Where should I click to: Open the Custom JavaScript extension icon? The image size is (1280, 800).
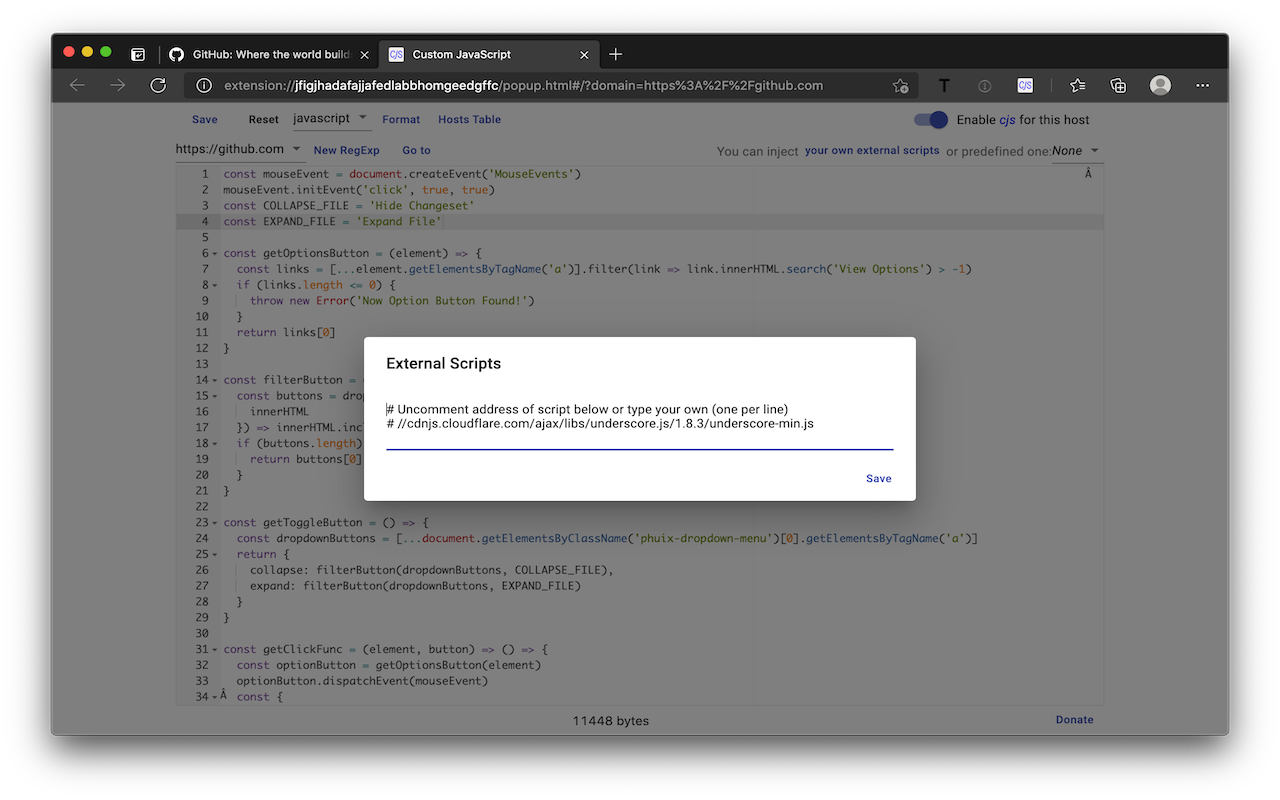click(x=1025, y=86)
